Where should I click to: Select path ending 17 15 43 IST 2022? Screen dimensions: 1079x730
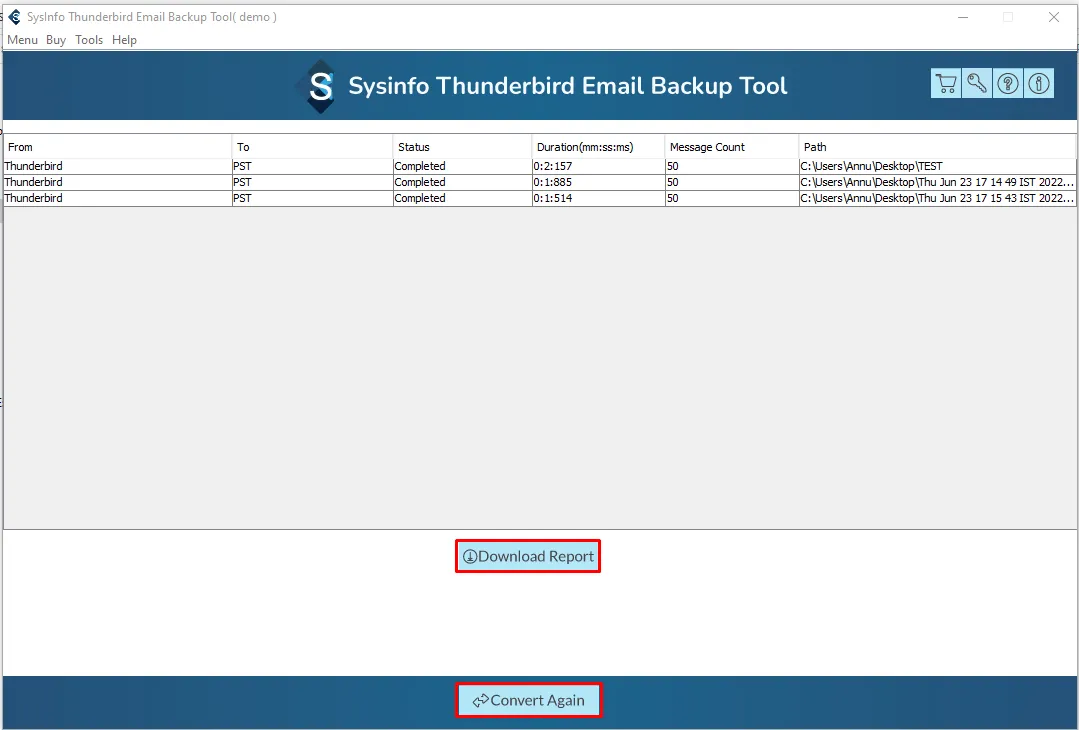937,197
